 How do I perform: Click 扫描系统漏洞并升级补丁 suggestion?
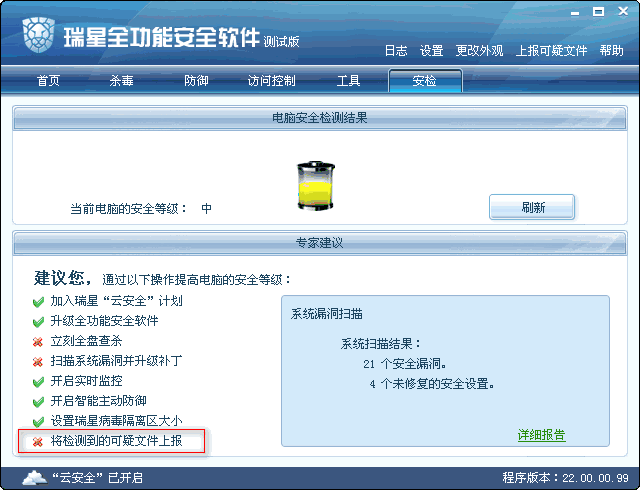pos(116,361)
